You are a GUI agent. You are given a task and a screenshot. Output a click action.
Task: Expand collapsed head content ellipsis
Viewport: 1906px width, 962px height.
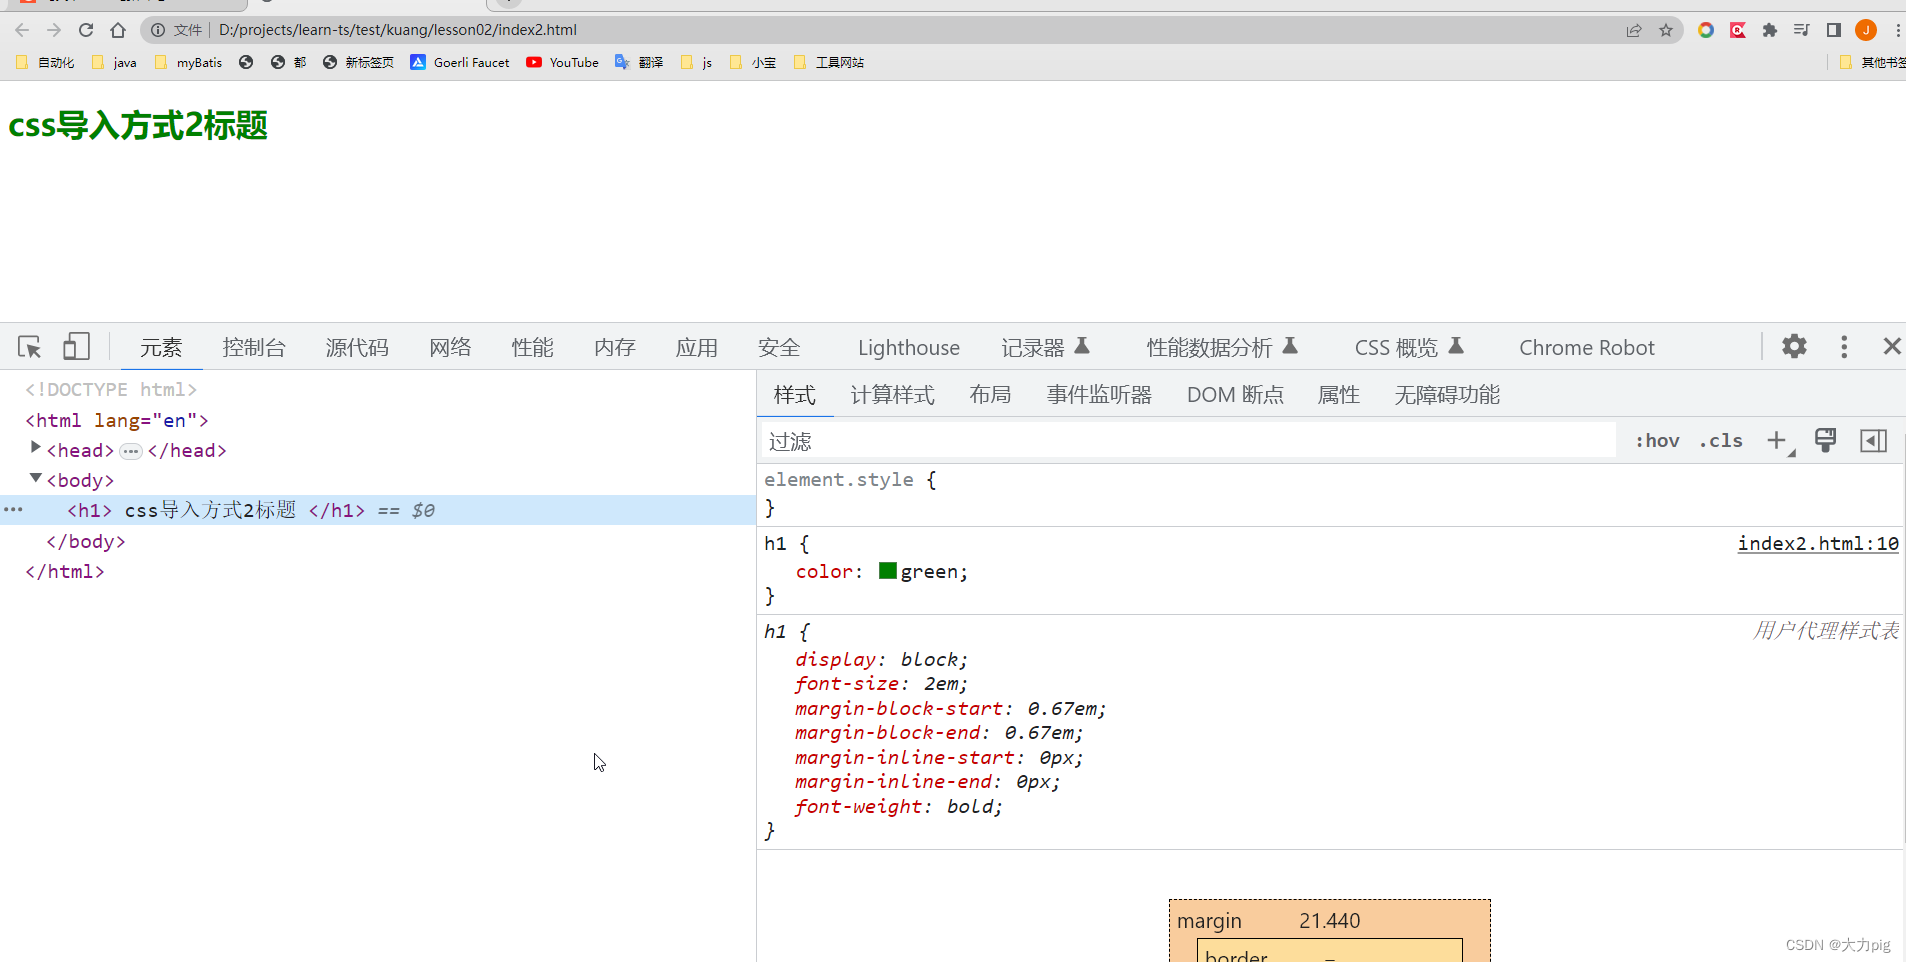(x=131, y=451)
